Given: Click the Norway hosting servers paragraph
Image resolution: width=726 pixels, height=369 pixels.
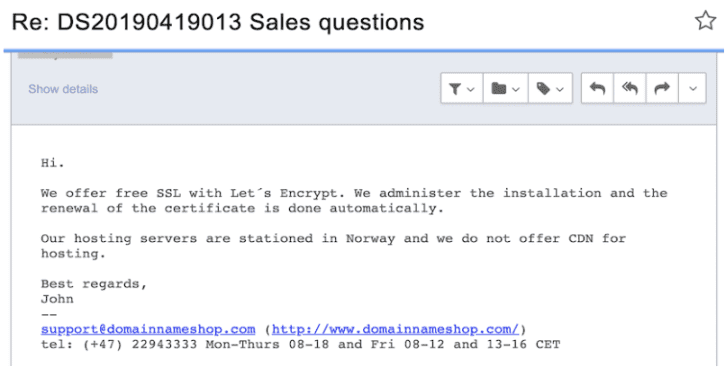Looking at the screenshot, I should tap(333, 246).
